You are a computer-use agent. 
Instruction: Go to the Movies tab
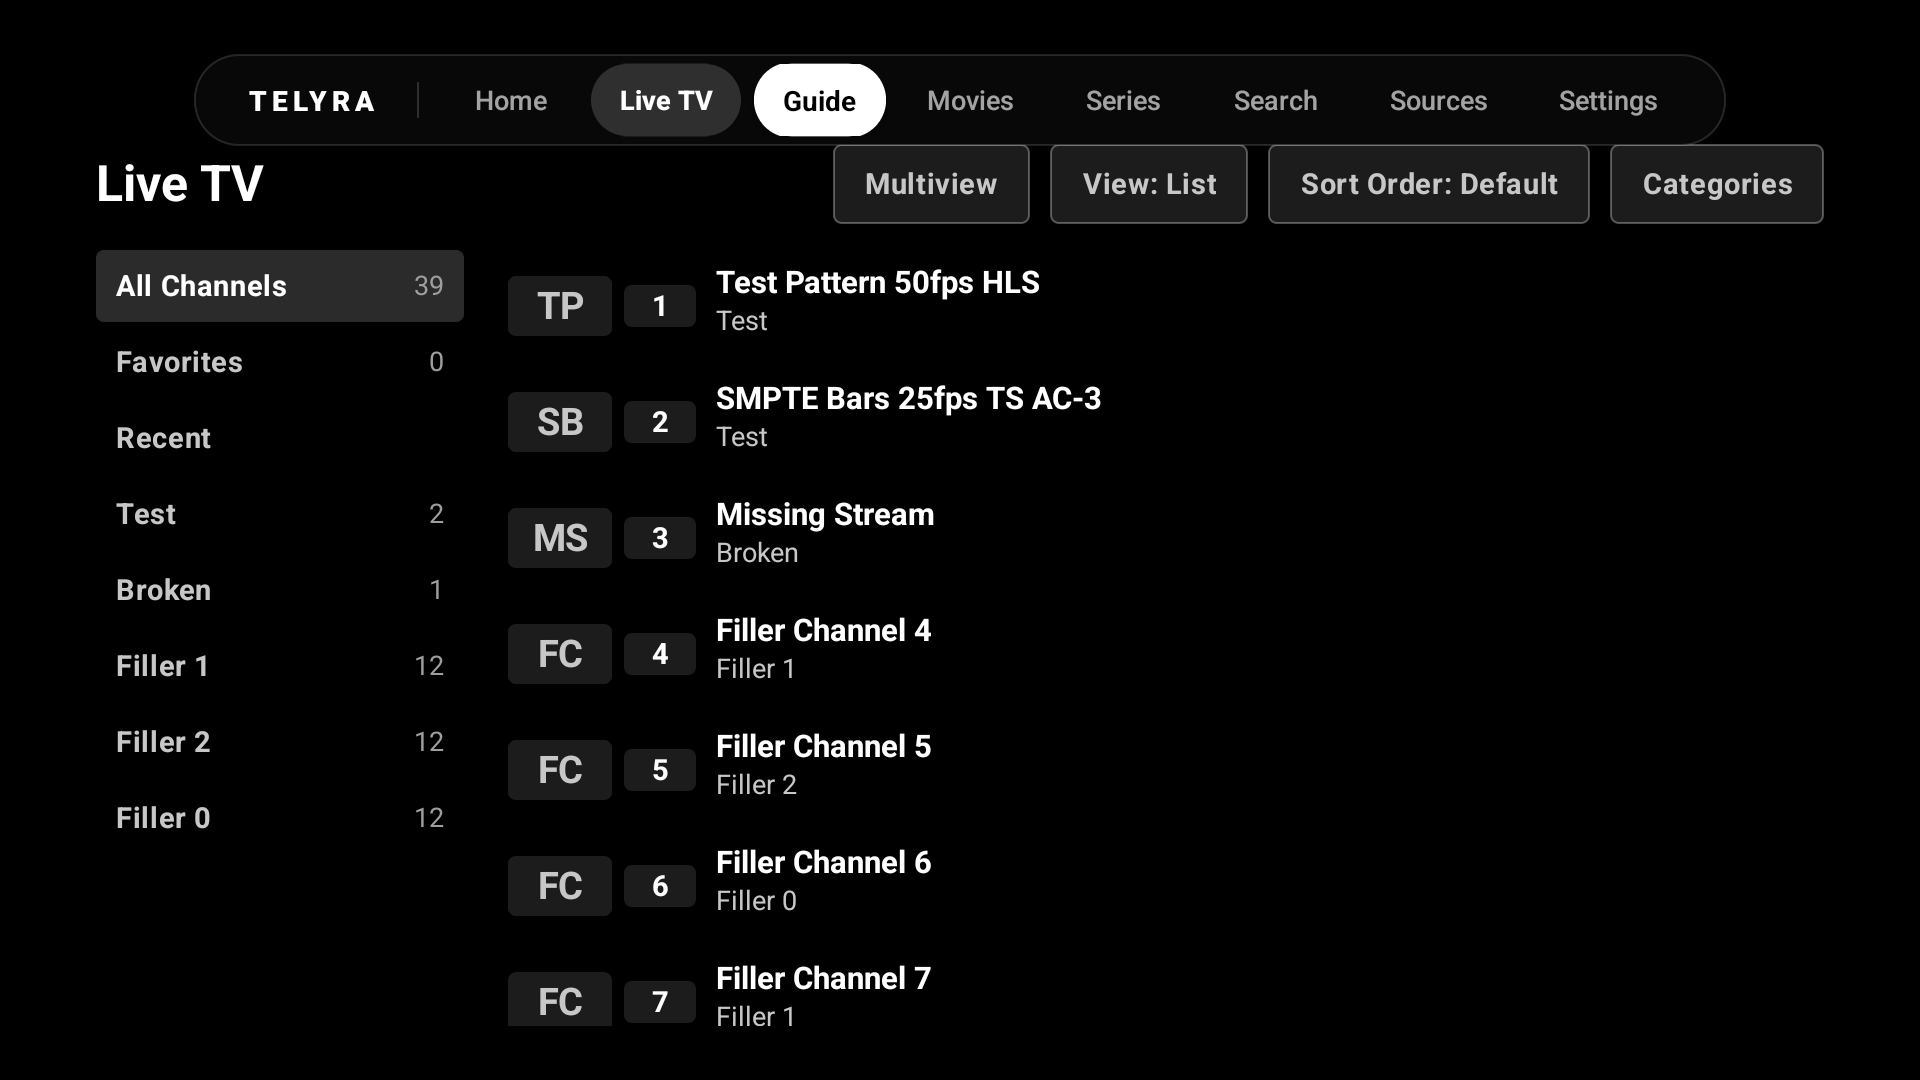(x=970, y=101)
